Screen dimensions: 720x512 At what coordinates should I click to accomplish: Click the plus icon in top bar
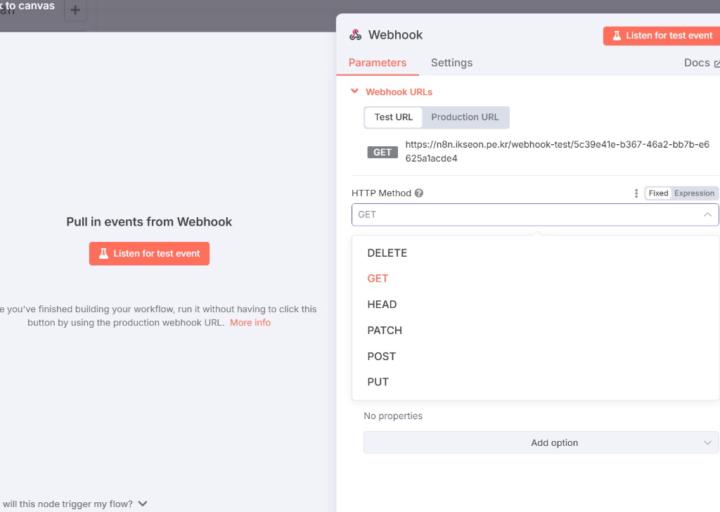75,10
